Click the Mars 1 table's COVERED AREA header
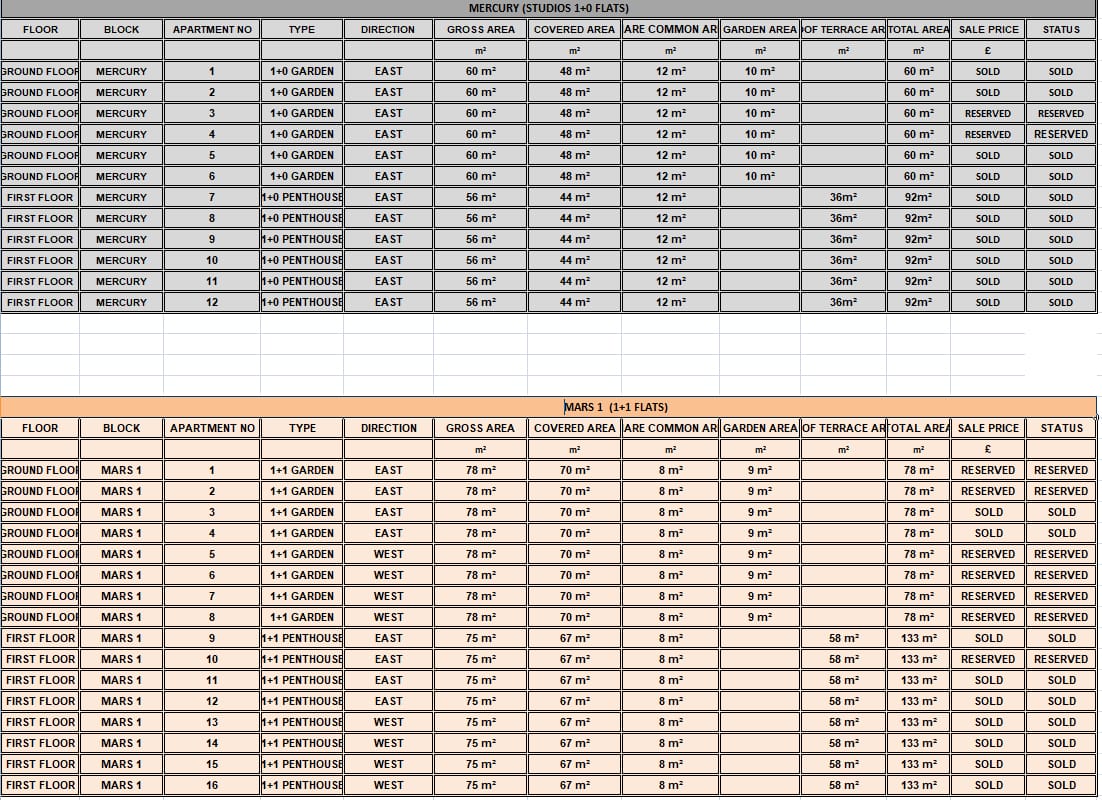Viewport: 1102px width, 800px height. (x=574, y=428)
